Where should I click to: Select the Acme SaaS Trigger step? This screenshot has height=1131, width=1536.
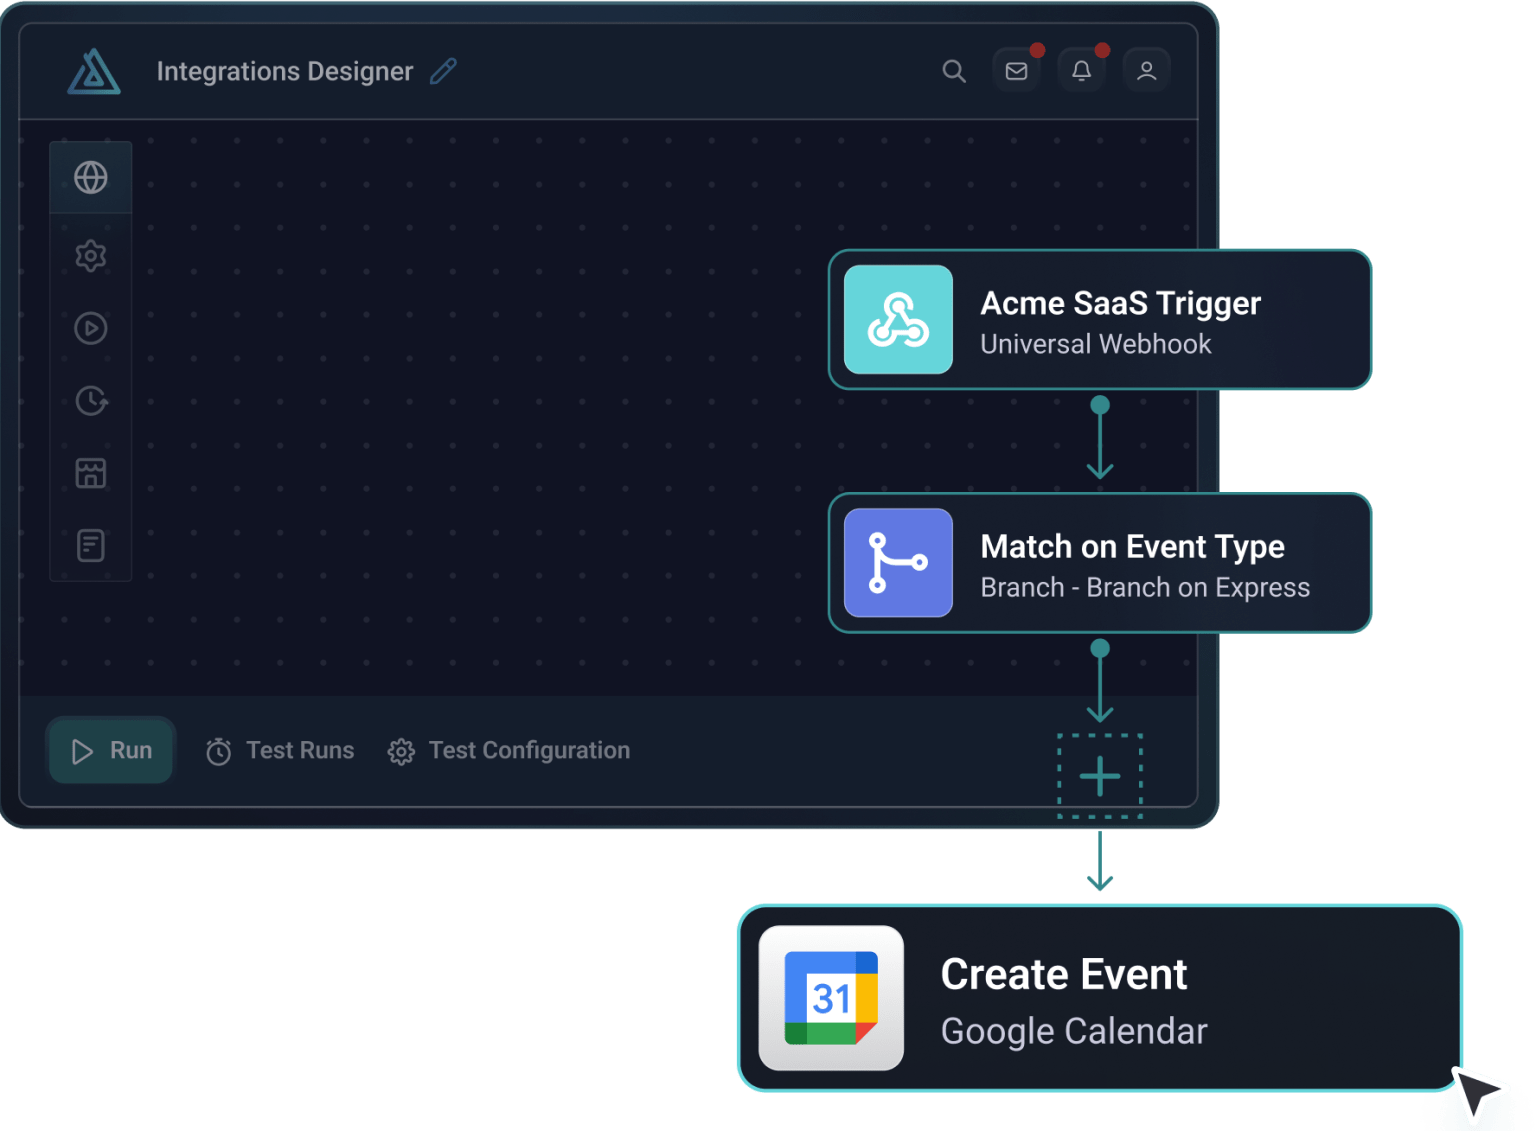click(1100, 319)
